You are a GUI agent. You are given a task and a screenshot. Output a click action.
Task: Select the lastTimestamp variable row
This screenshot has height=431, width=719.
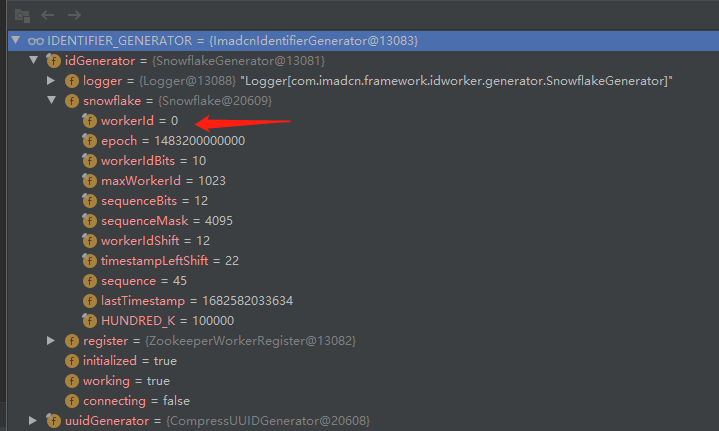pyautogui.click(x=196, y=300)
